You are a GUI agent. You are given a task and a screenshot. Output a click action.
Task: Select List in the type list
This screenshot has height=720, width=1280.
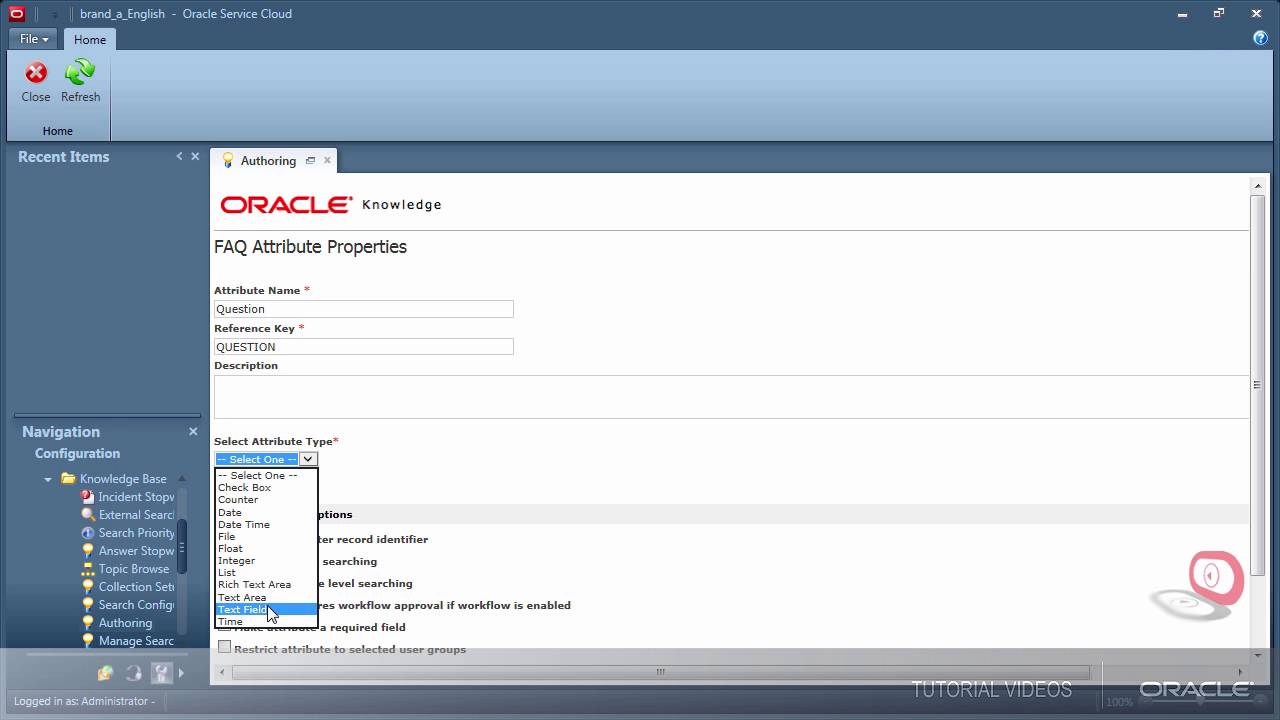click(266, 572)
